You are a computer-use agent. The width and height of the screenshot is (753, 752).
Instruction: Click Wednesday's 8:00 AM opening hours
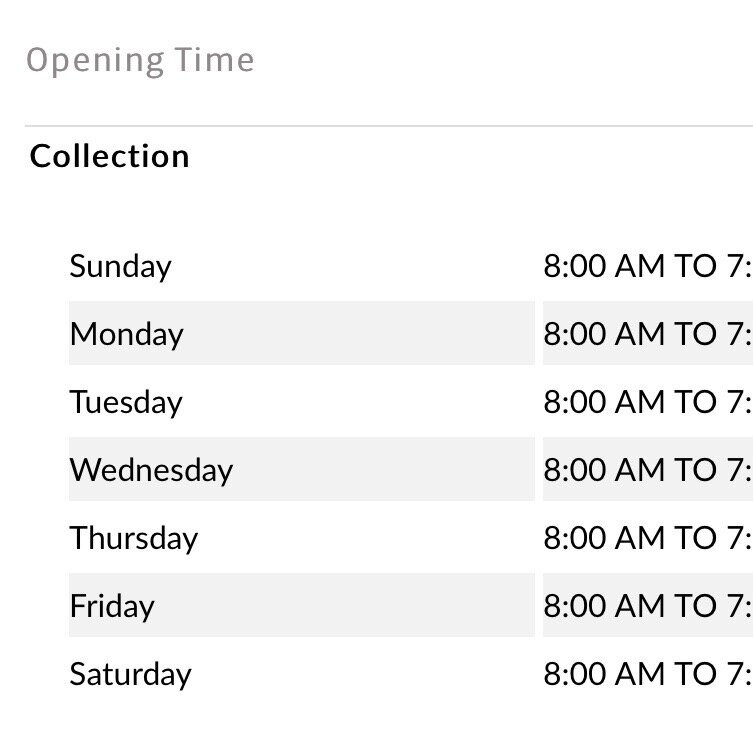[648, 469]
